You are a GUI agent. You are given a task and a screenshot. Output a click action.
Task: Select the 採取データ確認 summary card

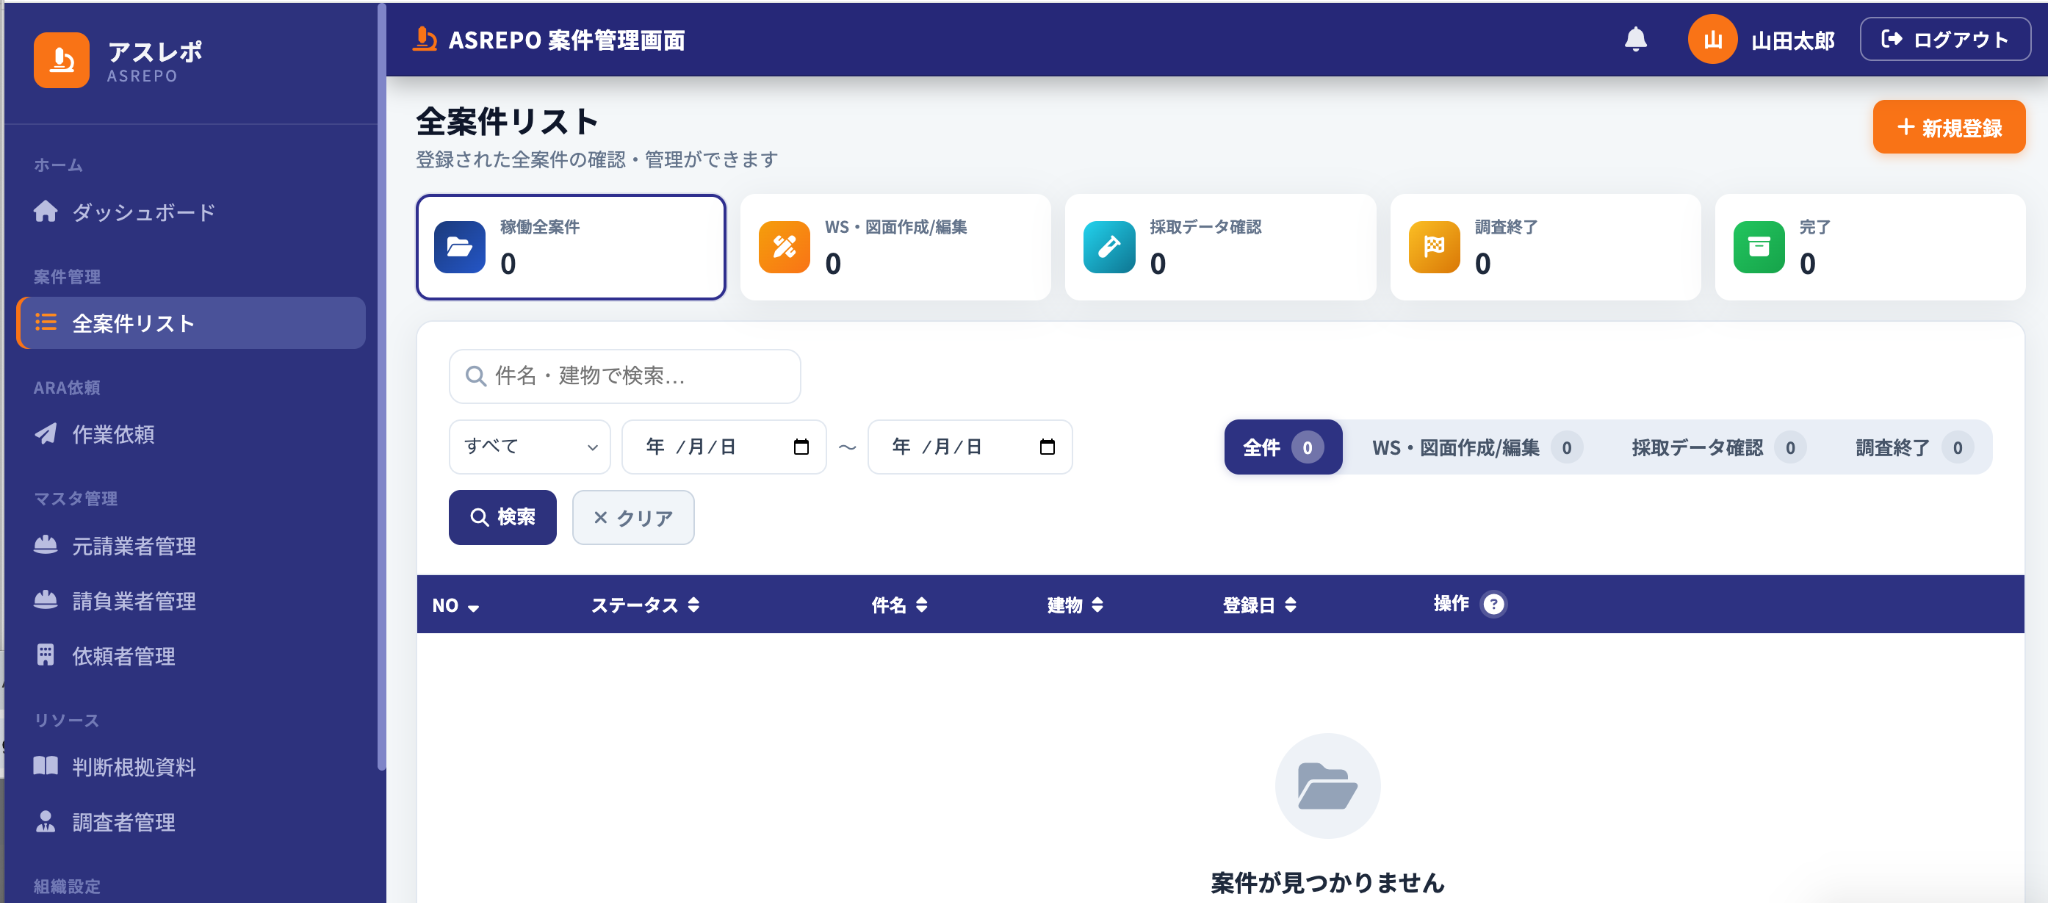(x=1221, y=247)
